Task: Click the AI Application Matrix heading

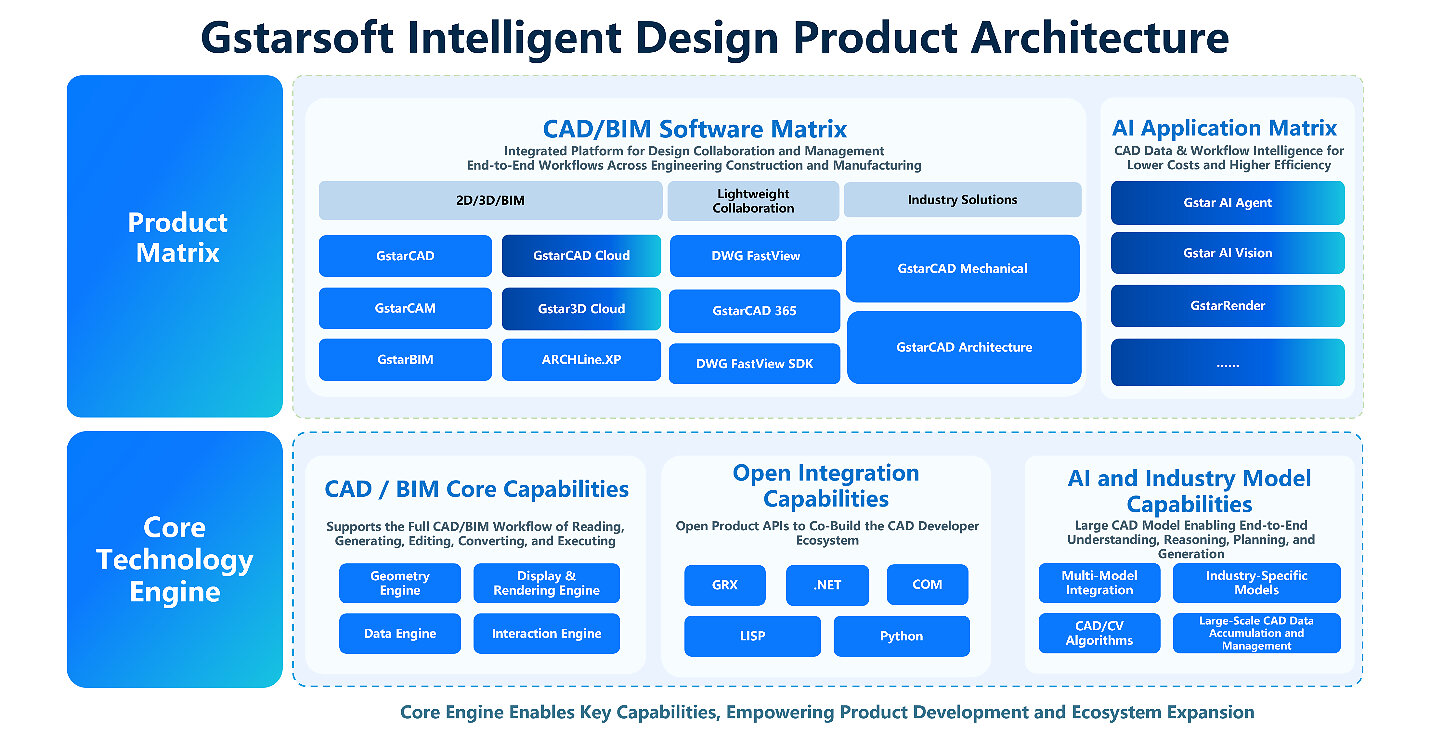Action: point(1224,128)
